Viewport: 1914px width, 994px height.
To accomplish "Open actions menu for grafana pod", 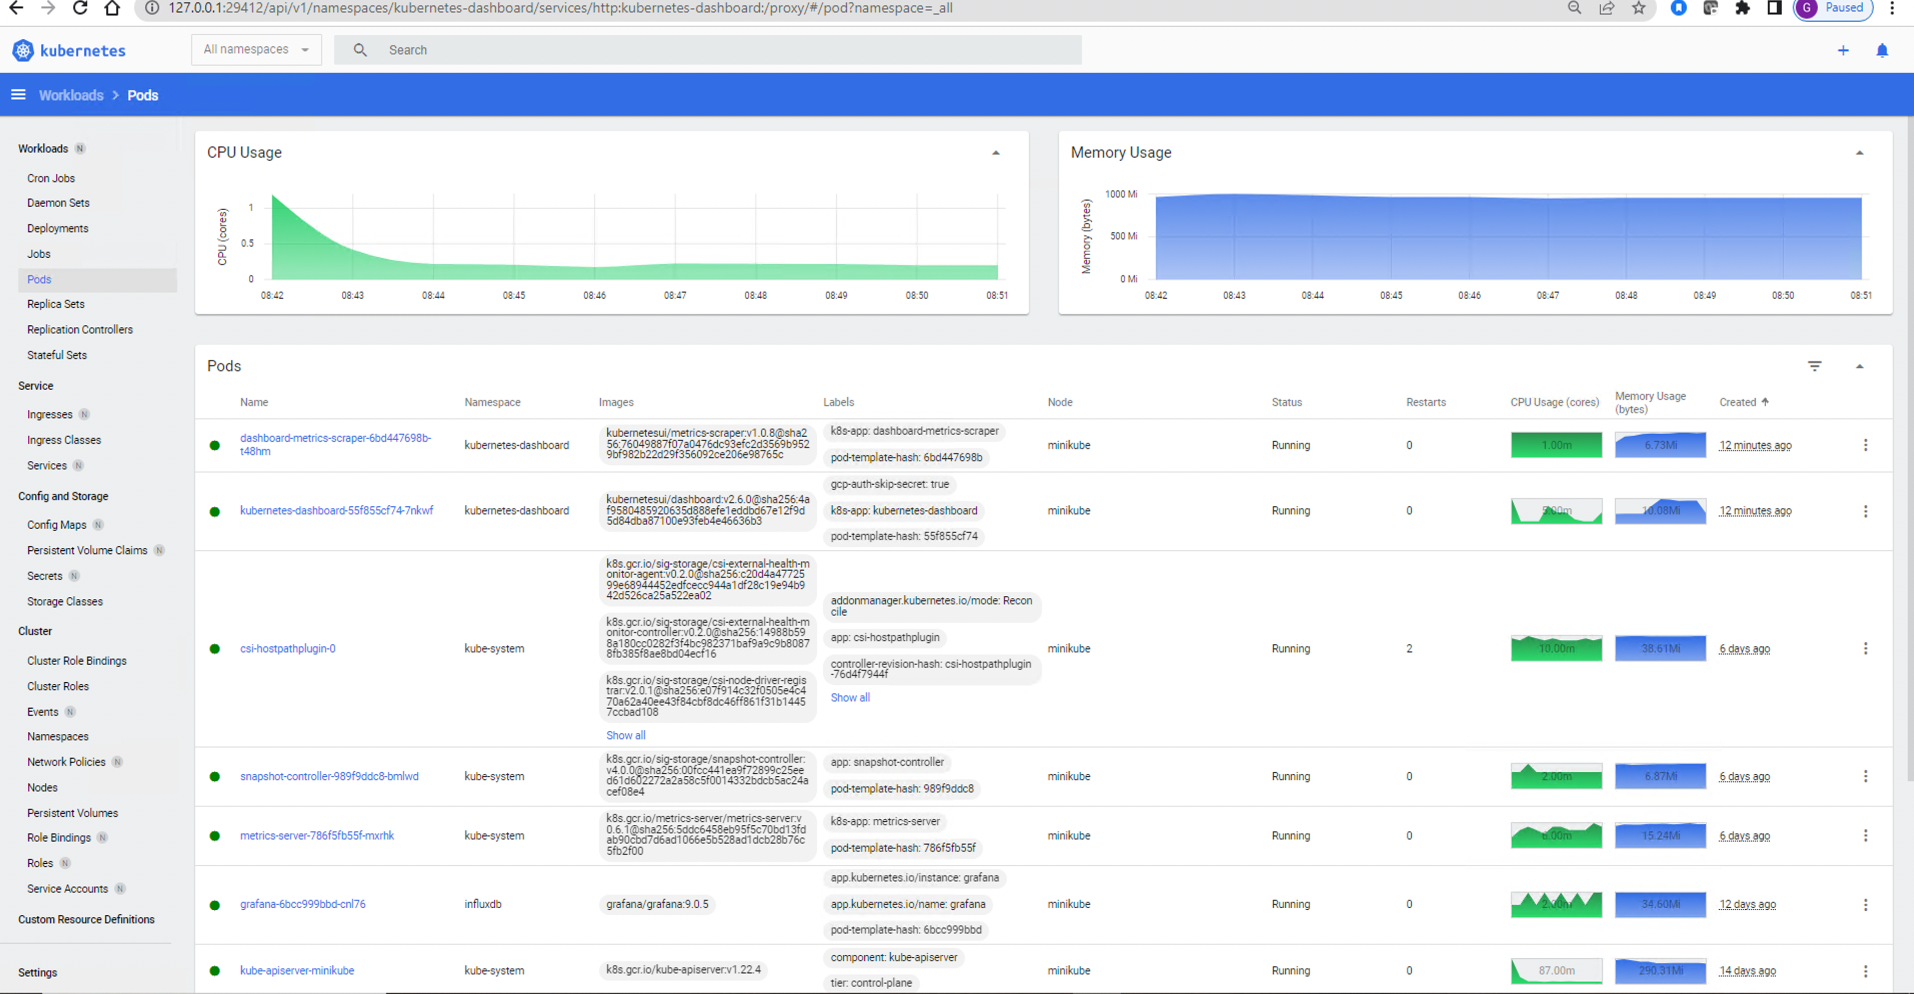I will [1865, 905].
